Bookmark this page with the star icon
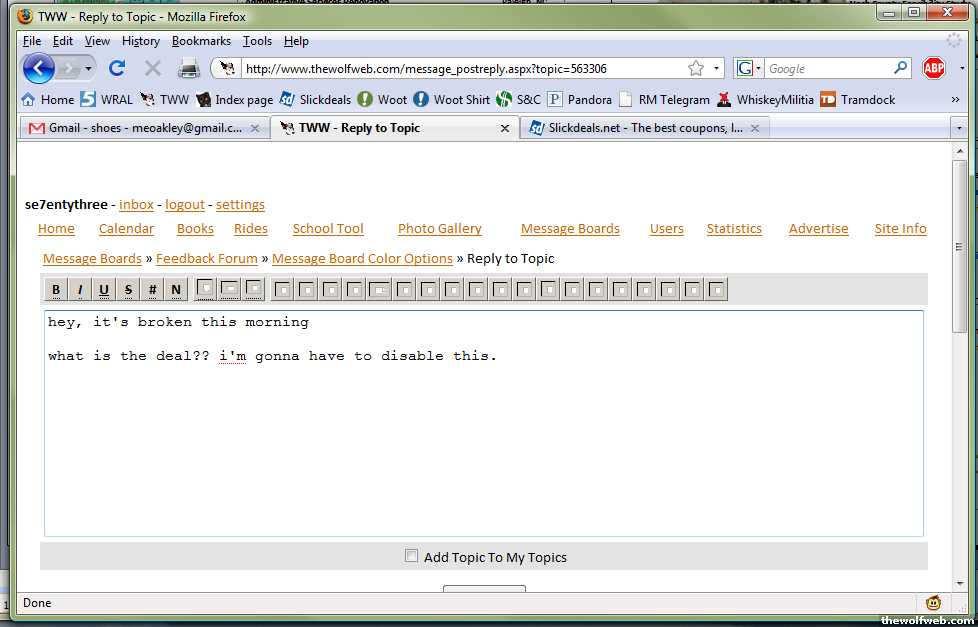978x627 pixels. 696,68
